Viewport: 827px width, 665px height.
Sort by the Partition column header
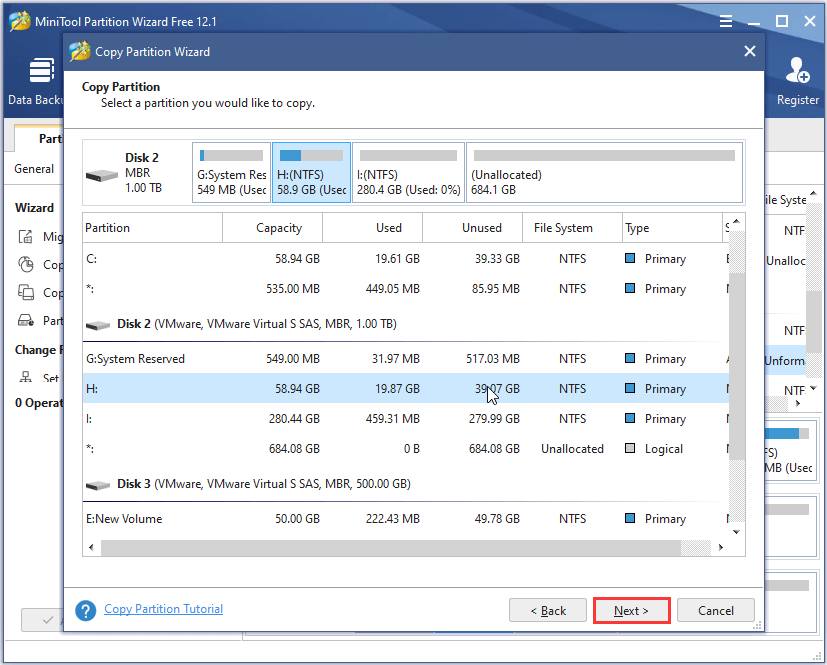click(x=152, y=228)
